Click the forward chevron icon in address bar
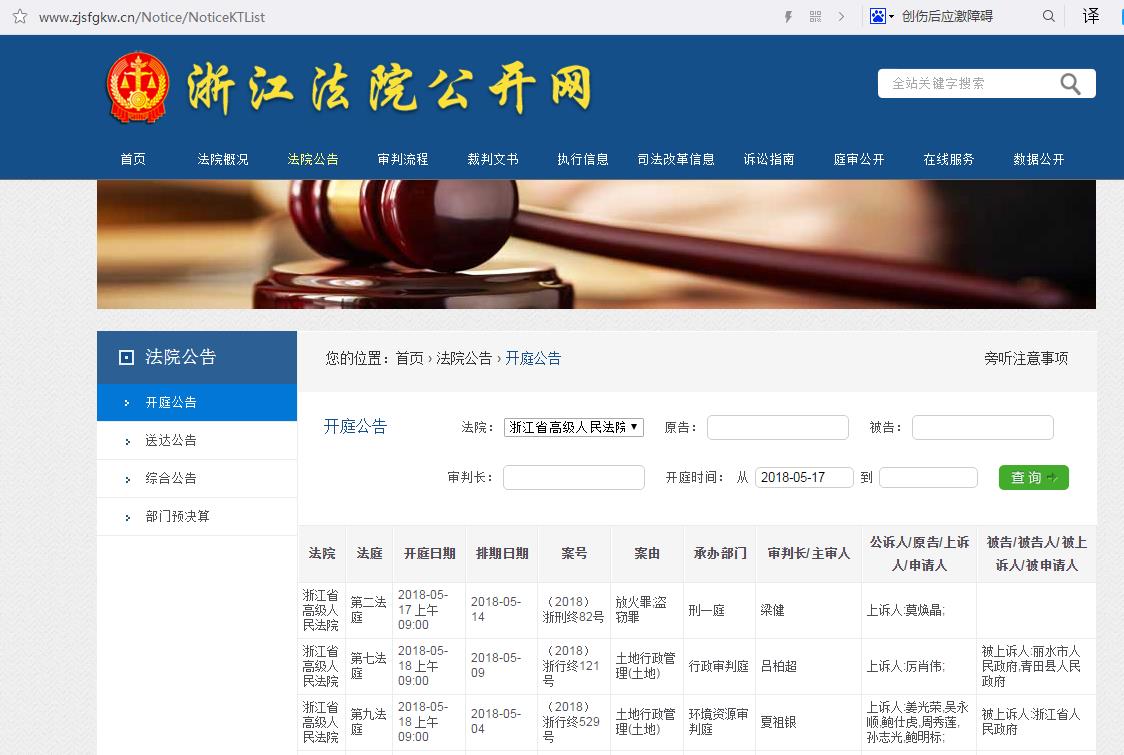Image resolution: width=1124 pixels, height=755 pixels. 842,16
